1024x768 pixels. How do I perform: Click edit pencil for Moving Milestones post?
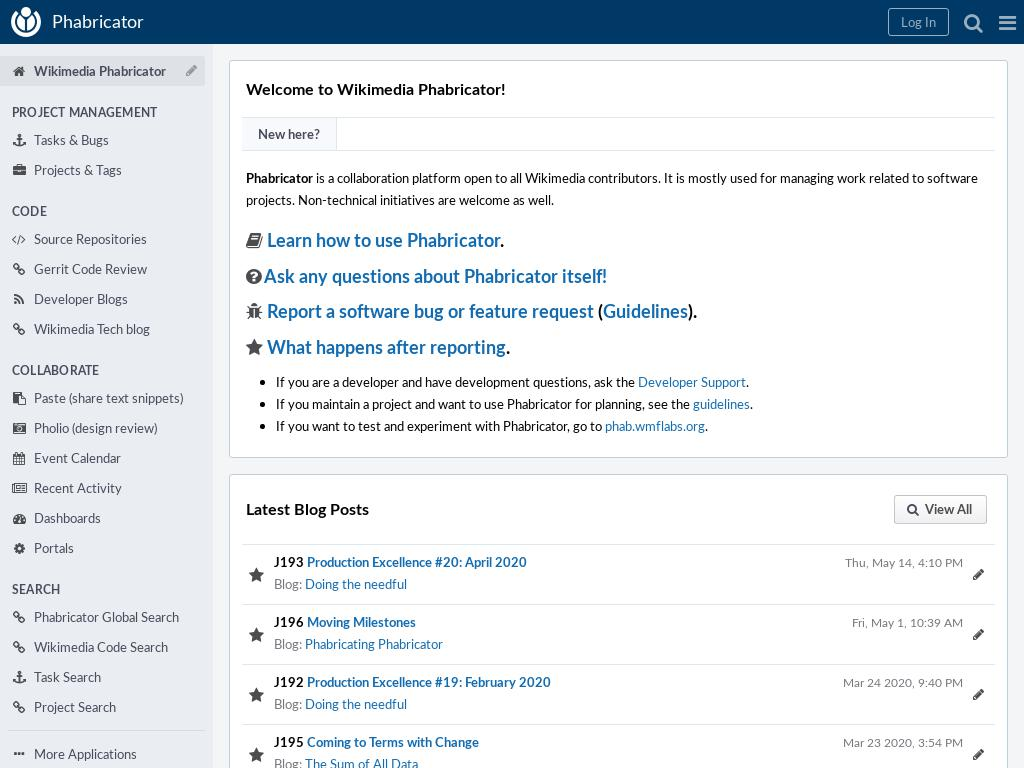coord(978,635)
